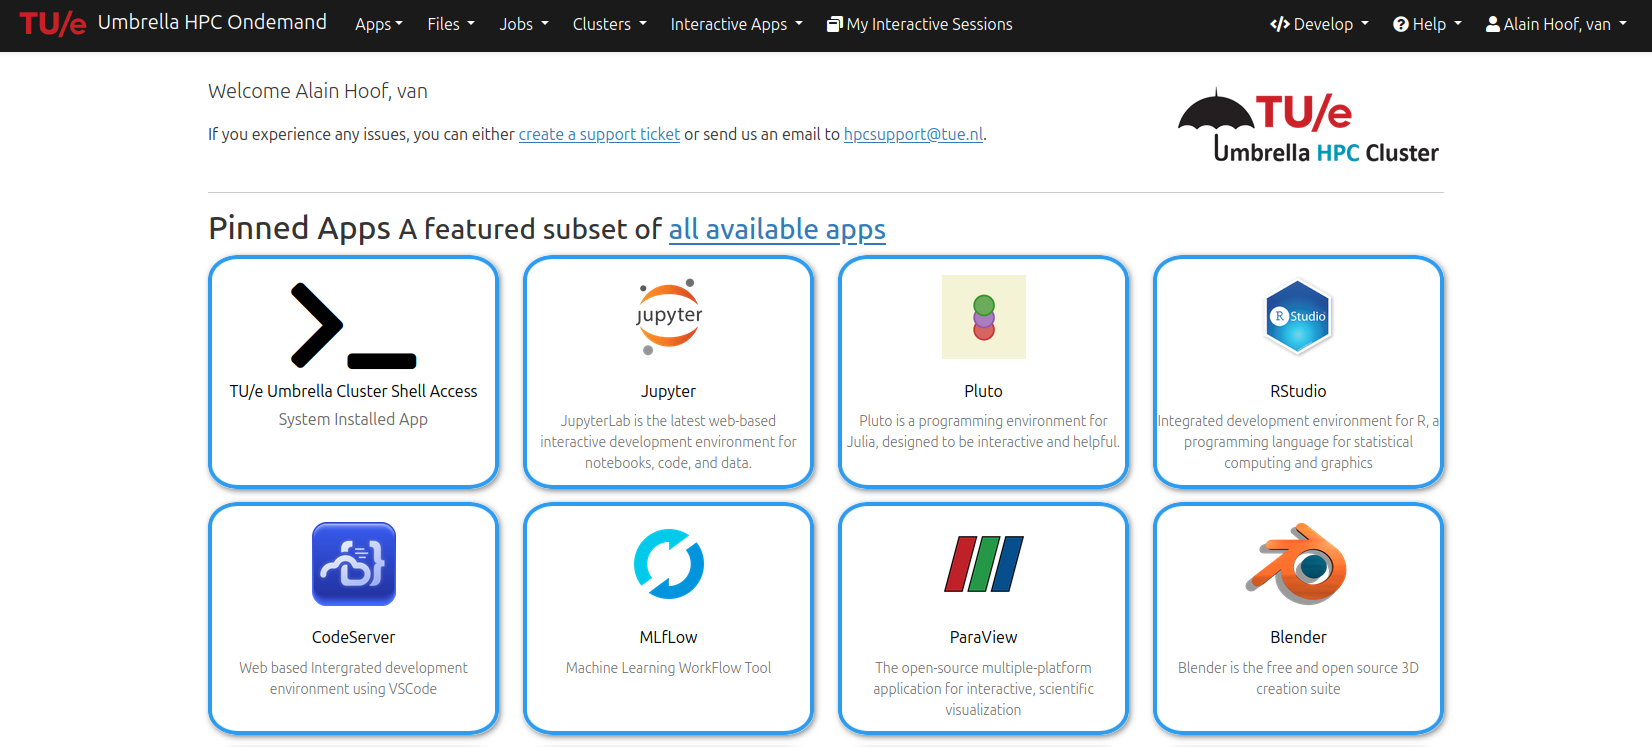
Task: Click the 'create a support ticket' link
Action: [x=599, y=134]
